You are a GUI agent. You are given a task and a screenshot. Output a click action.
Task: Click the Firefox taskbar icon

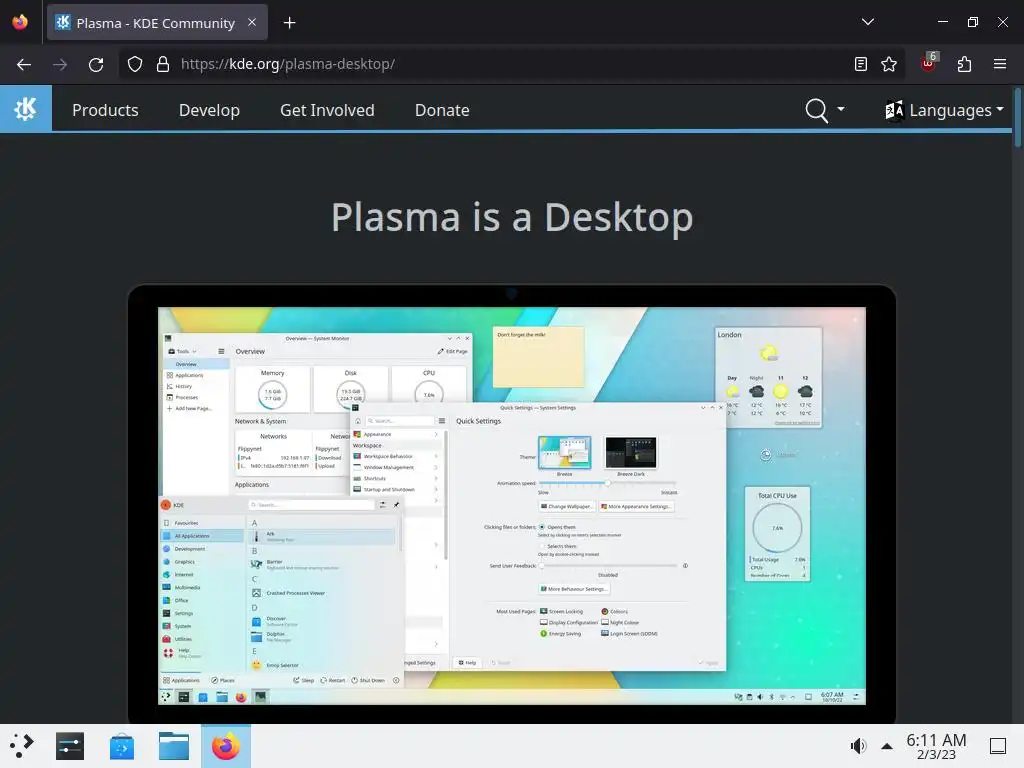pos(226,746)
